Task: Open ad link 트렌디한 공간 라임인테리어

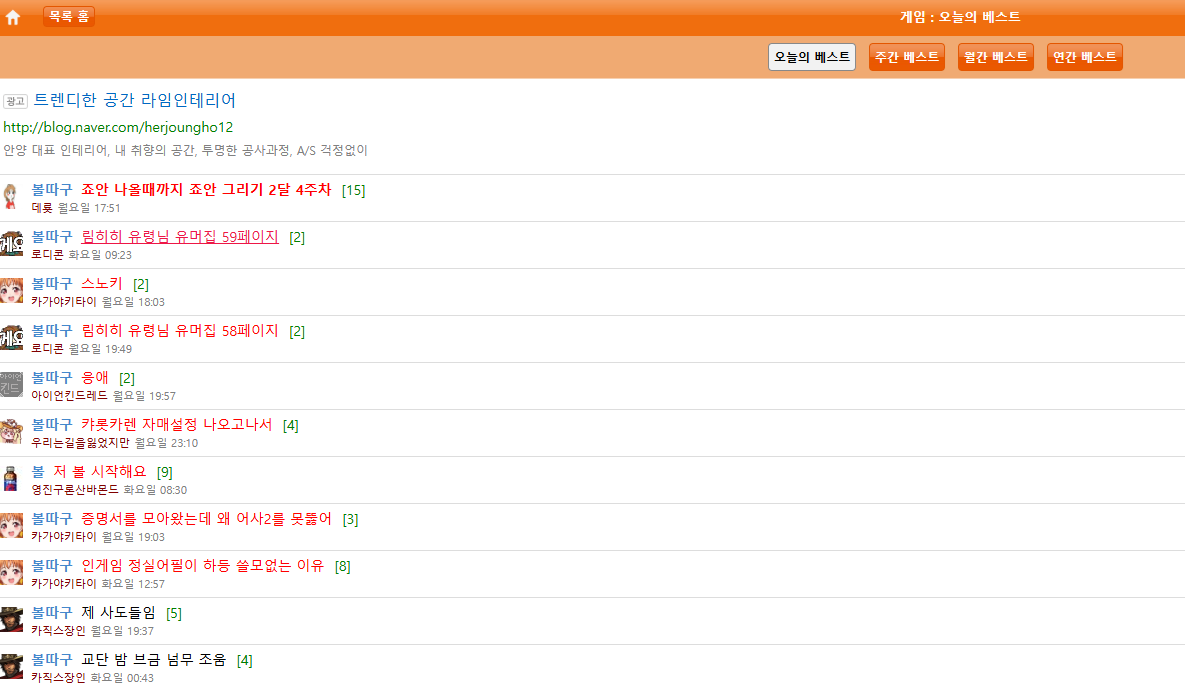Action: coord(135,100)
